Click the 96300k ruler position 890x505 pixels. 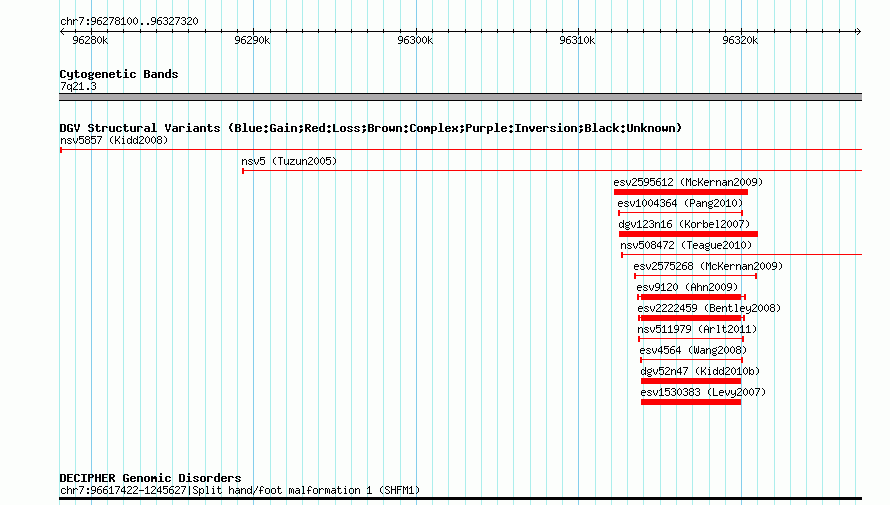[415, 40]
